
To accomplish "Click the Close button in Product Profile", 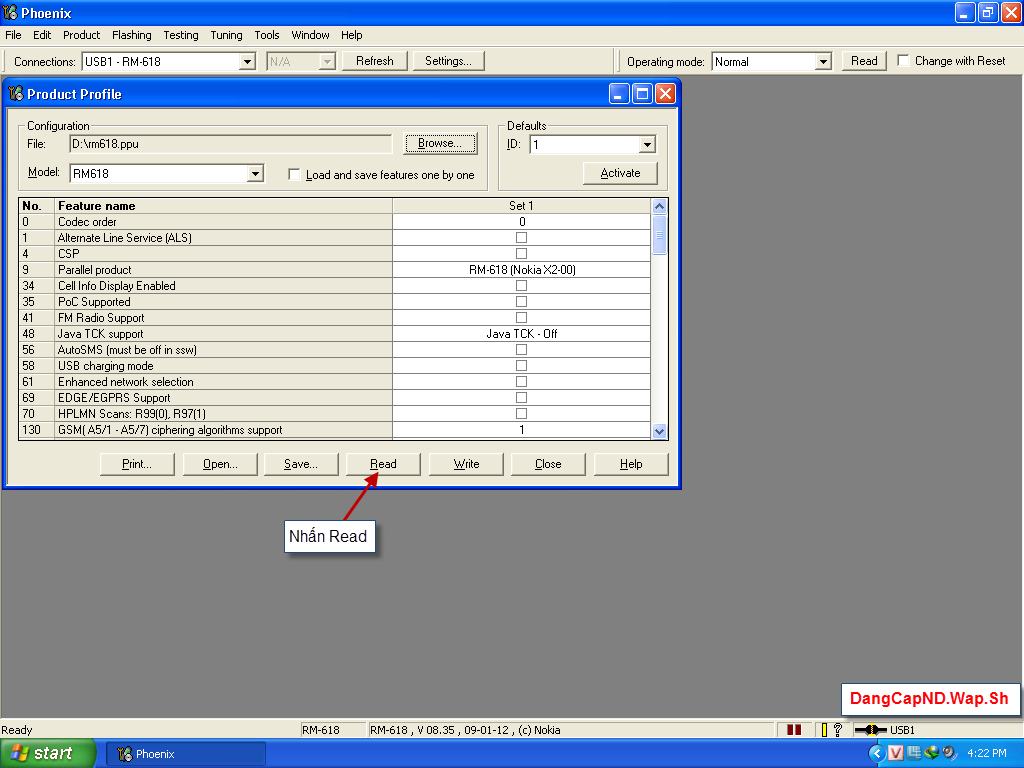I will pyautogui.click(x=548, y=464).
